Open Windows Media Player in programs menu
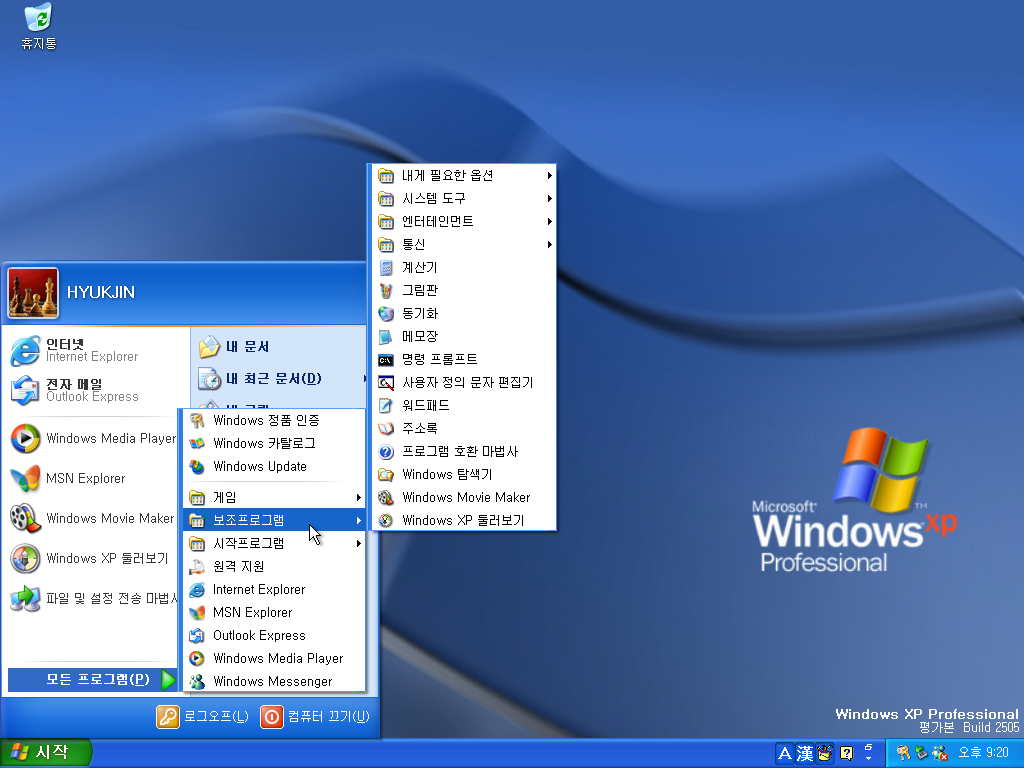 click(x=274, y=658)
